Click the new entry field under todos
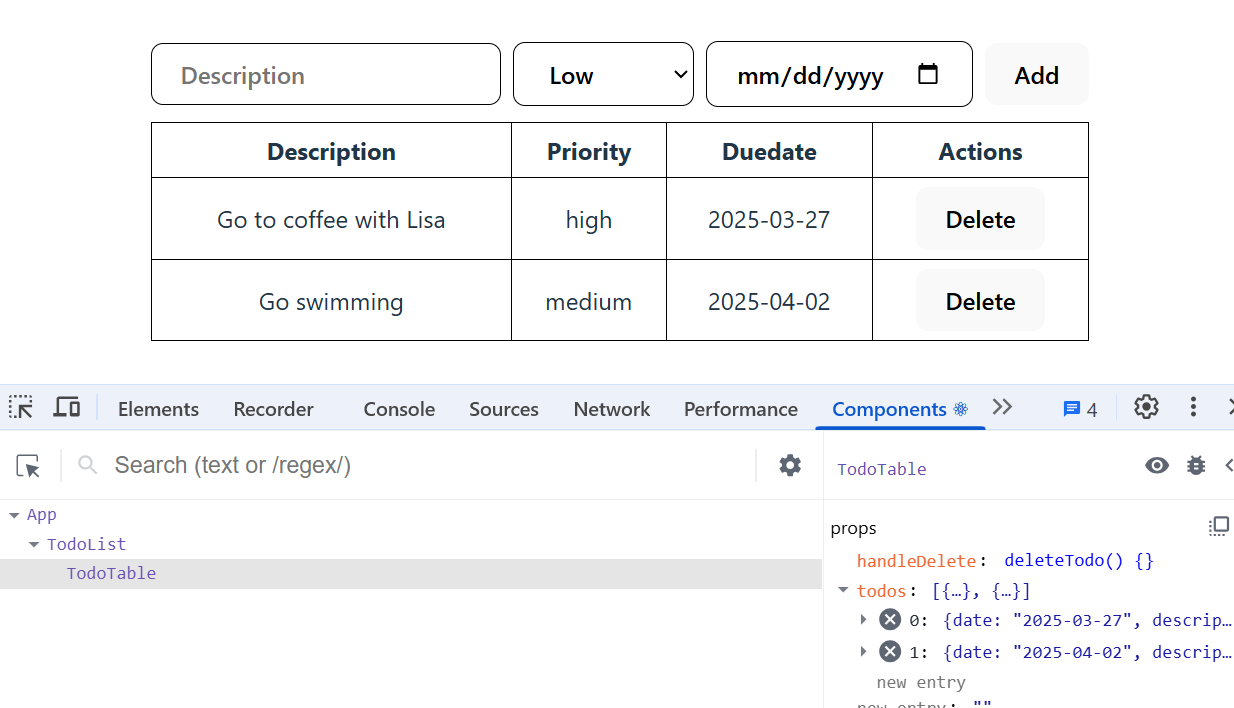 921,683
